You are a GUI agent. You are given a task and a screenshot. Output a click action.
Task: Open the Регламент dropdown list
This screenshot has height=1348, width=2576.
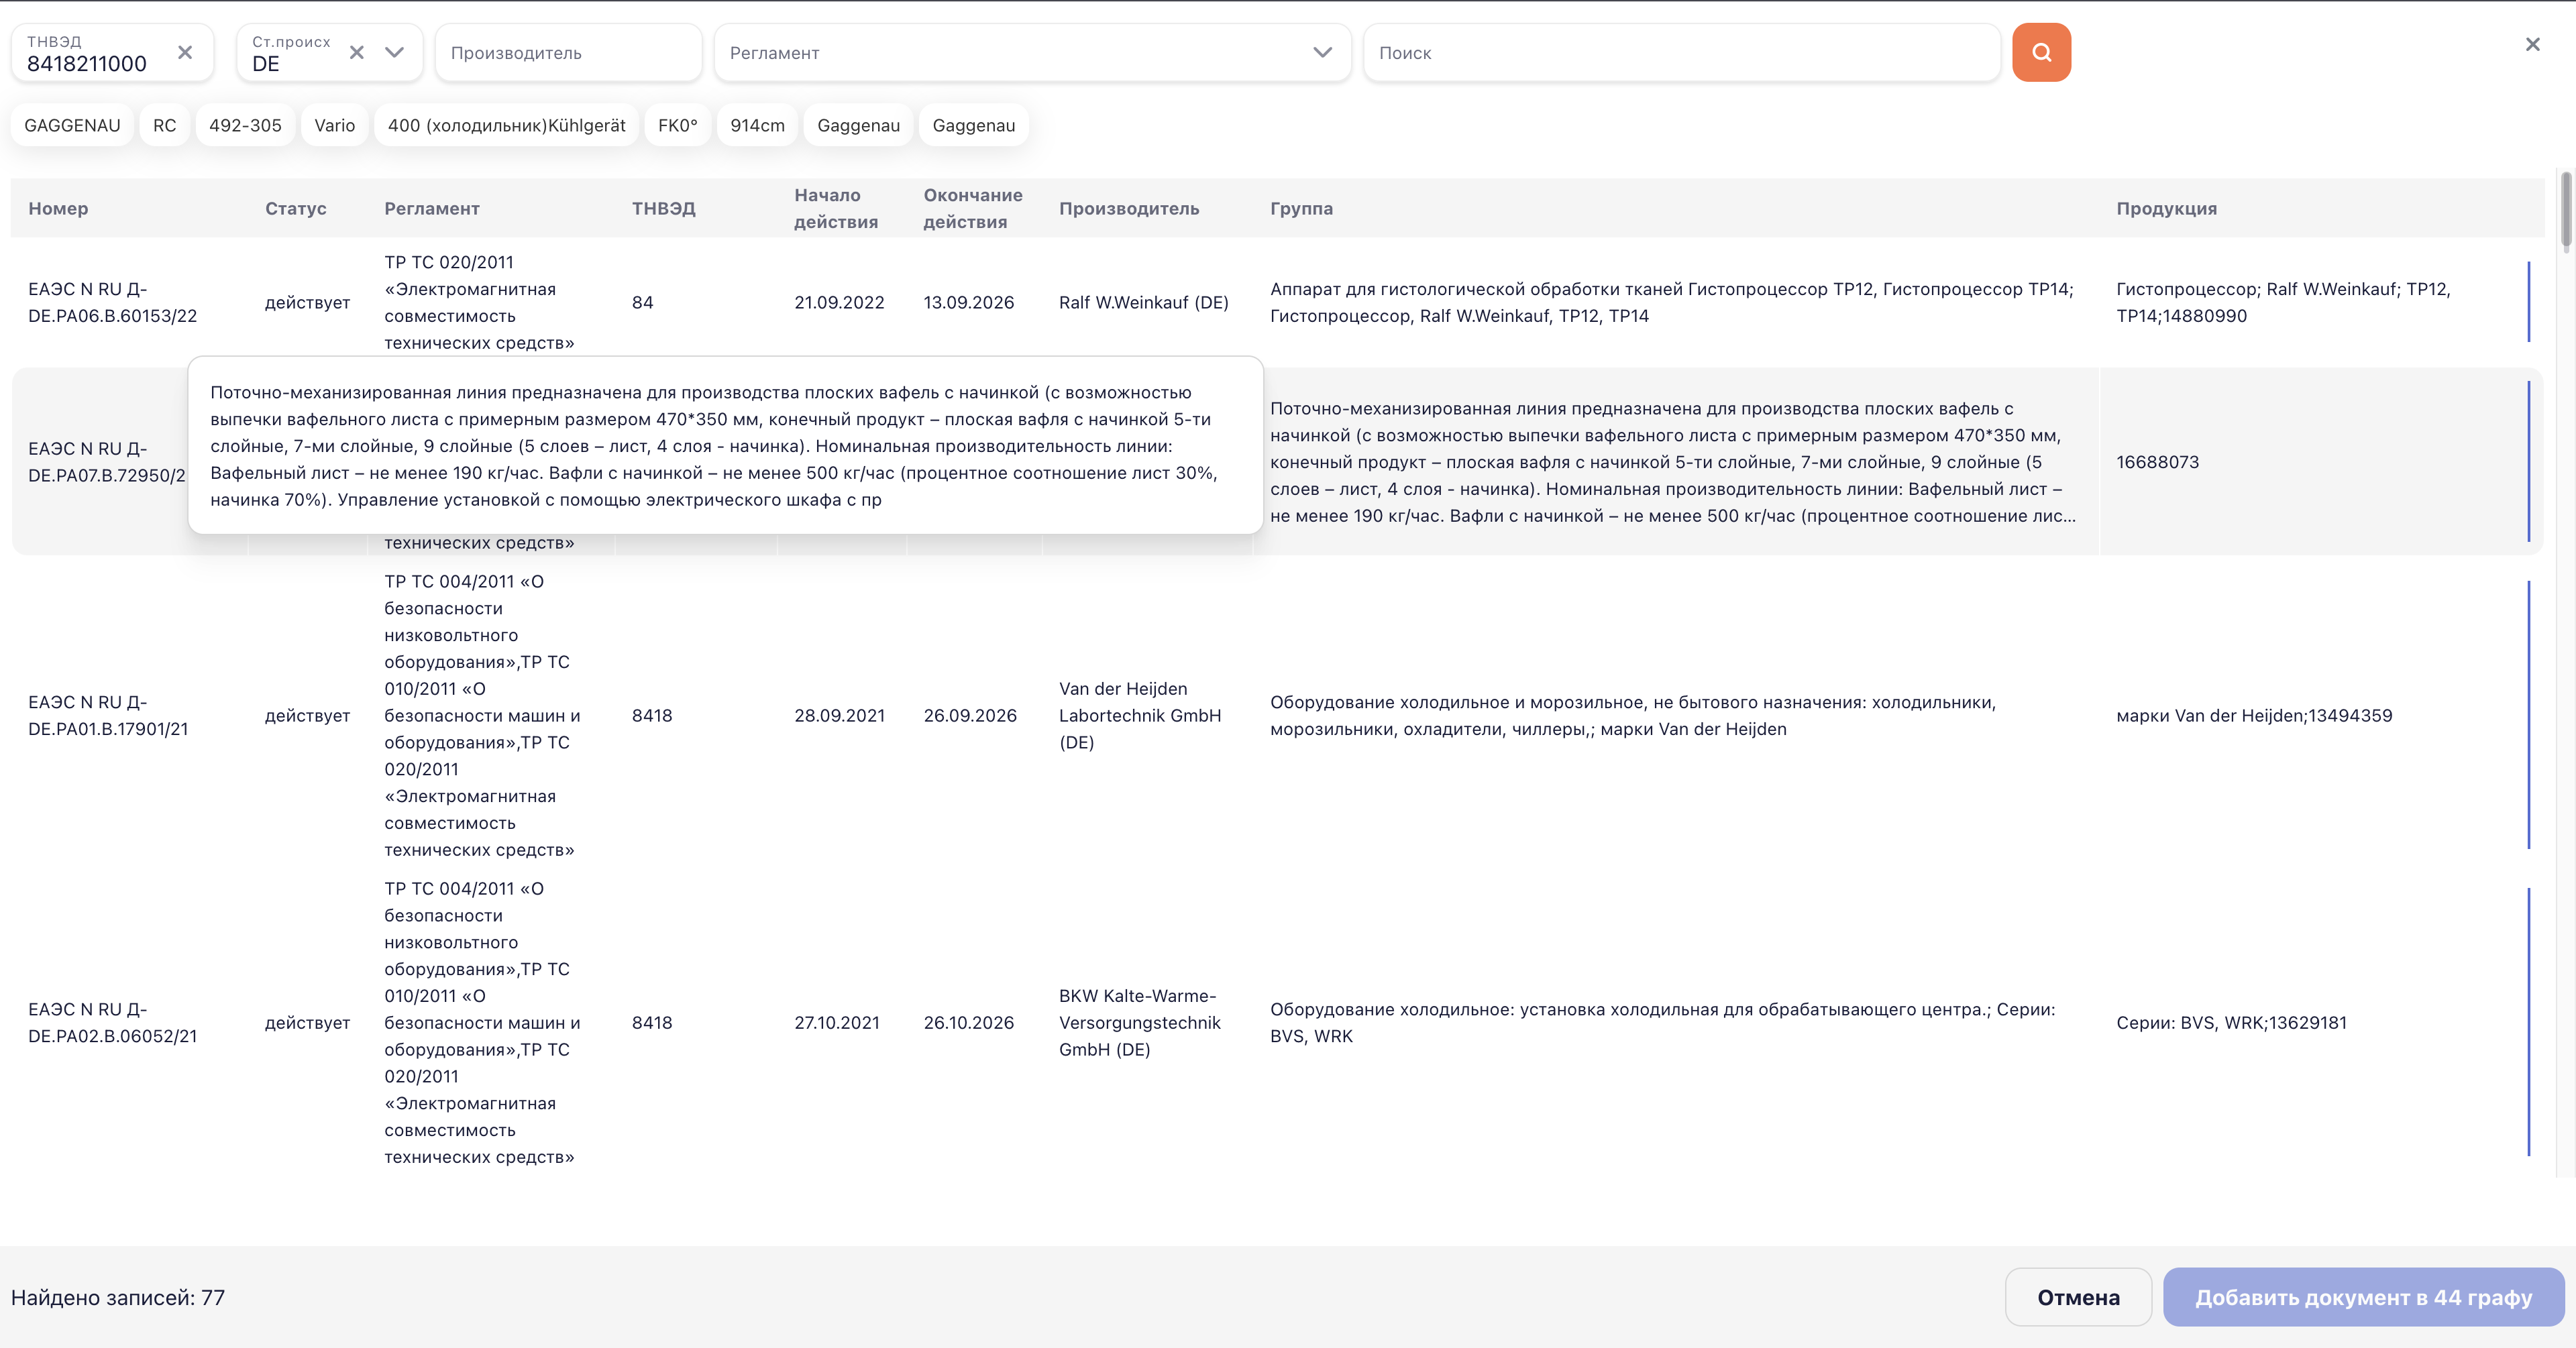[1322, 53]
